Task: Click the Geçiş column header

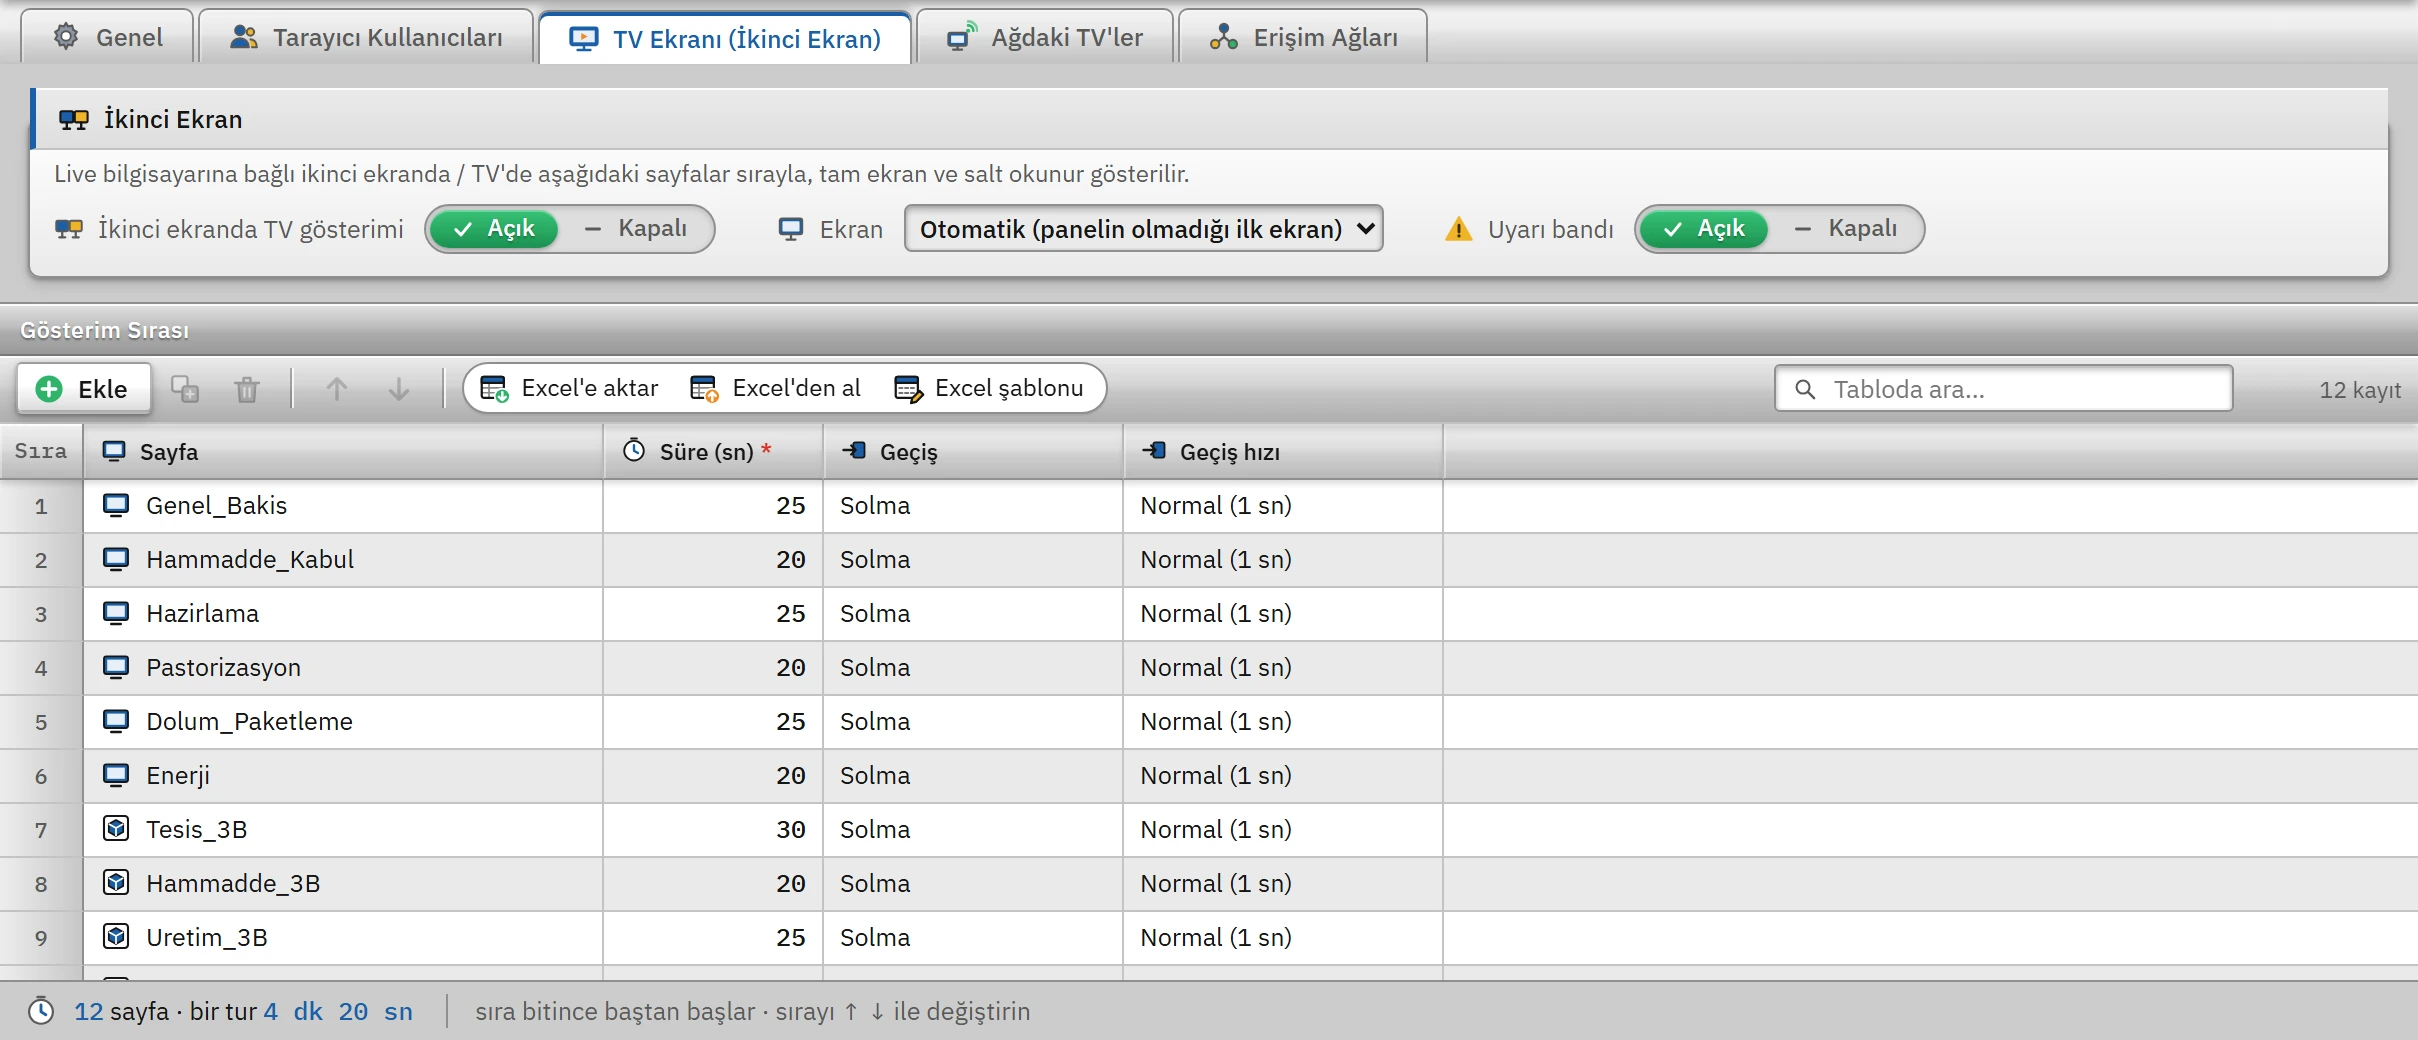Action: 973,452
